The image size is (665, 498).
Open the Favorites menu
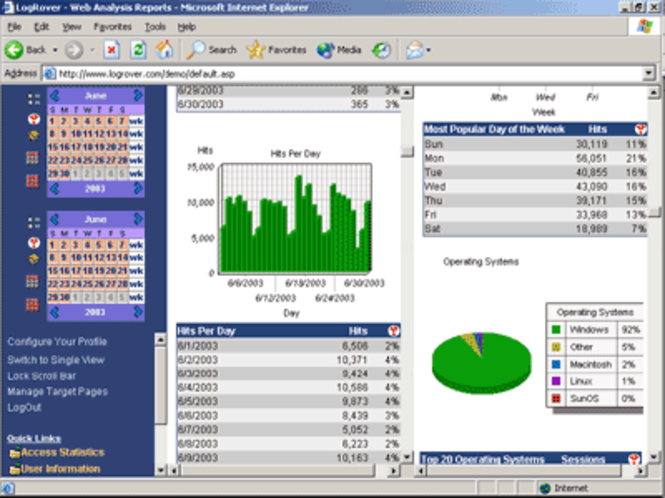pos(113,27)
